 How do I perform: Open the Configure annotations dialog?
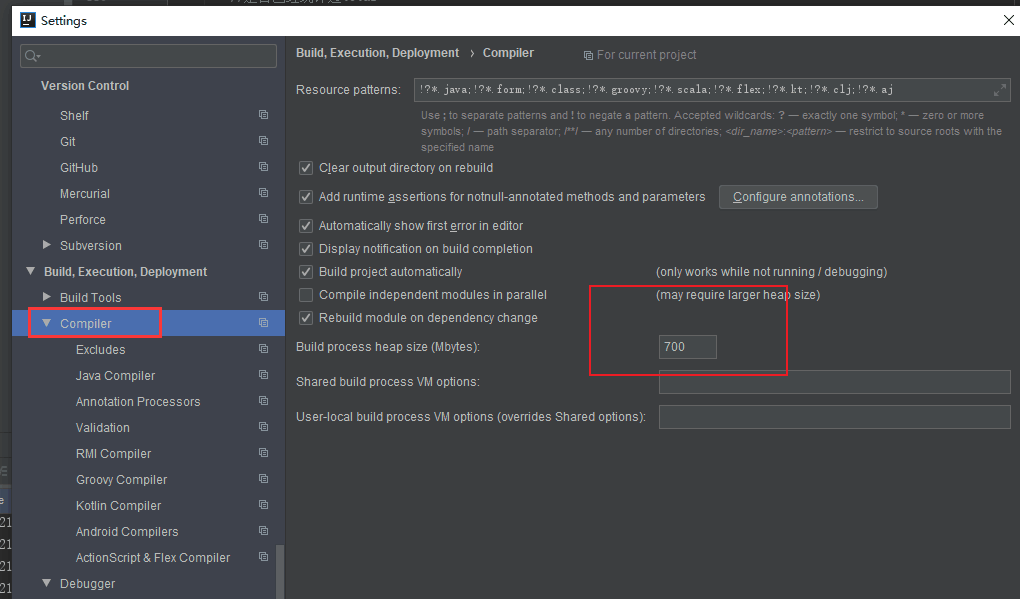[798, 197]
